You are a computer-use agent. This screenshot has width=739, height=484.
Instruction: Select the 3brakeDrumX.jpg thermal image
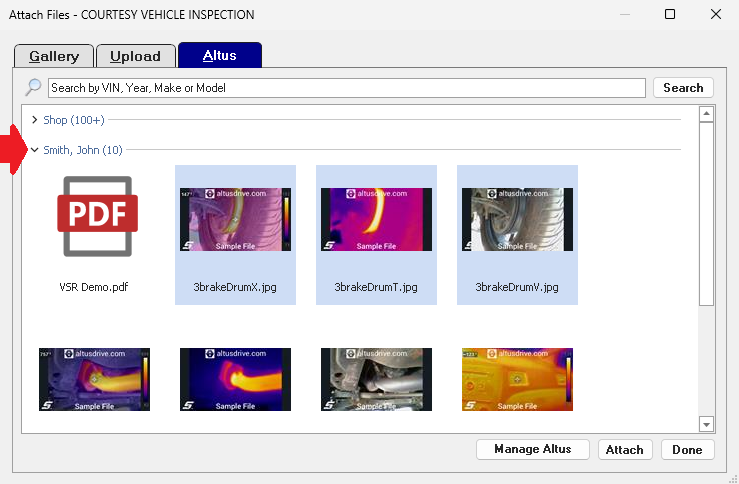coord(235,219)
